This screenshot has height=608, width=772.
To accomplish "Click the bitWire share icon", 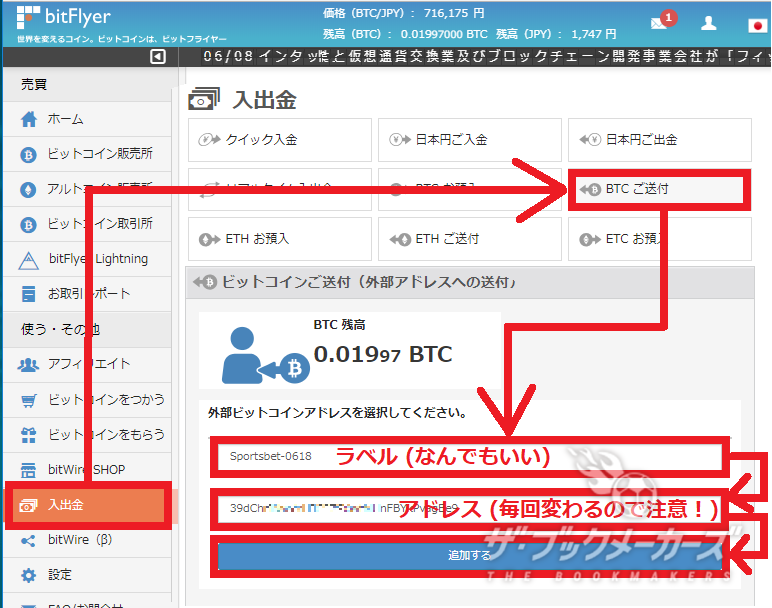I will pyautogui.click(x=29, y=540).
